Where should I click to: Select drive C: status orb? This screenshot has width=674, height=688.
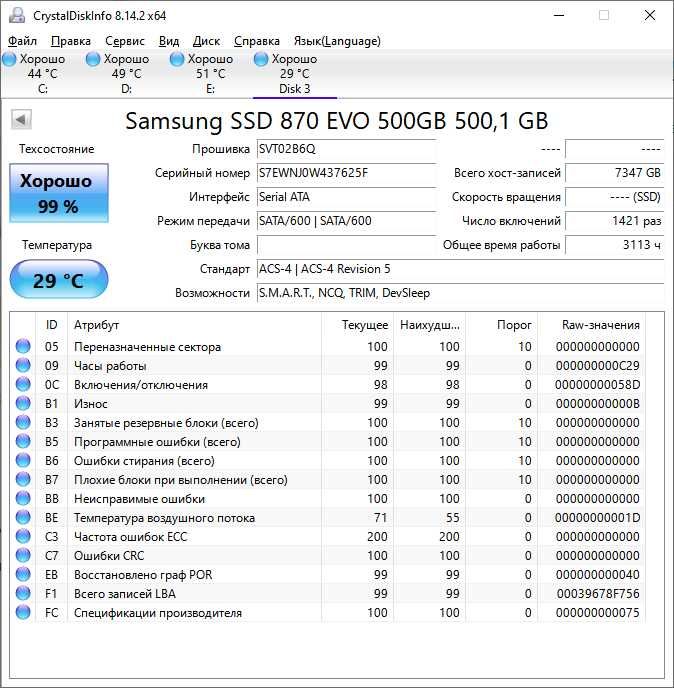(9, 59)
